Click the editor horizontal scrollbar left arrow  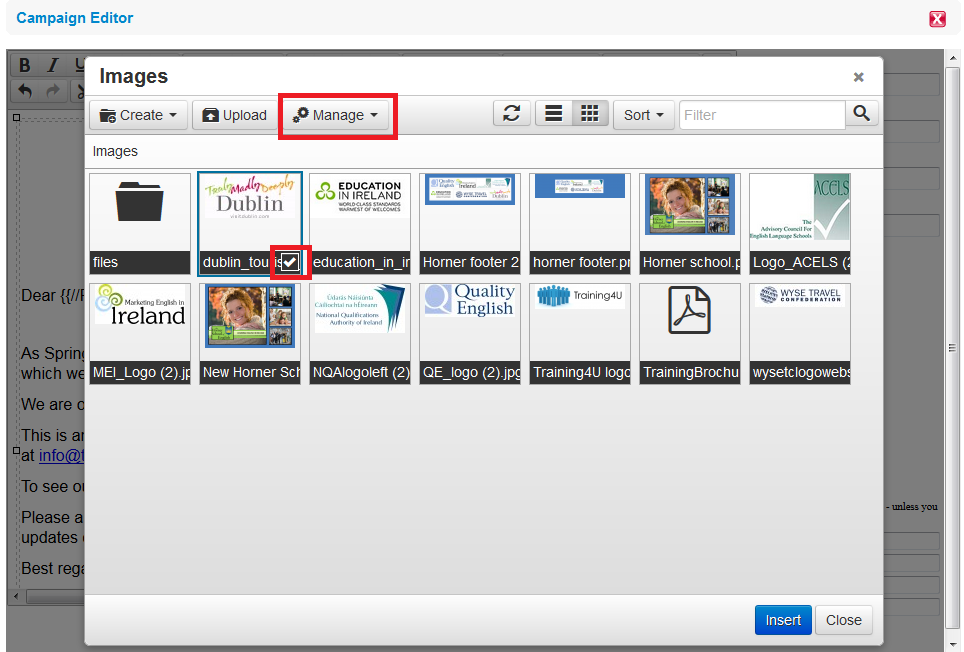tap(16, 596)
